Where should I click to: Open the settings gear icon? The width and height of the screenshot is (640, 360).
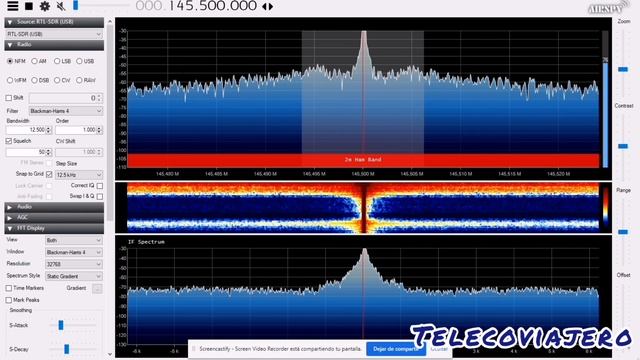point(45,6)
